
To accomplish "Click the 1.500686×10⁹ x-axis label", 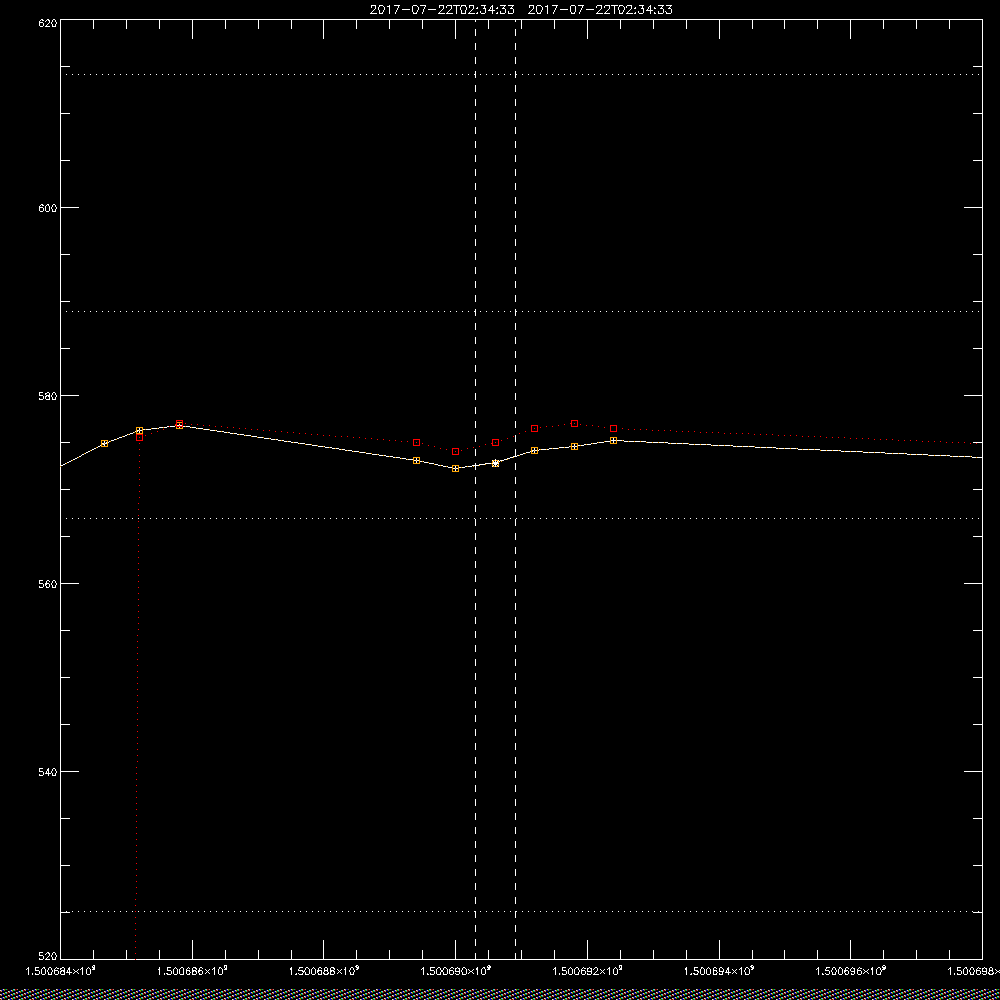I will [x=192, y=971].
